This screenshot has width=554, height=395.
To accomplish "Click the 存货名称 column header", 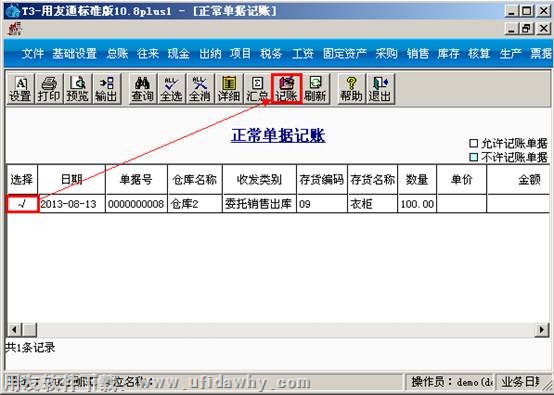I will click(x=373, y=179).
